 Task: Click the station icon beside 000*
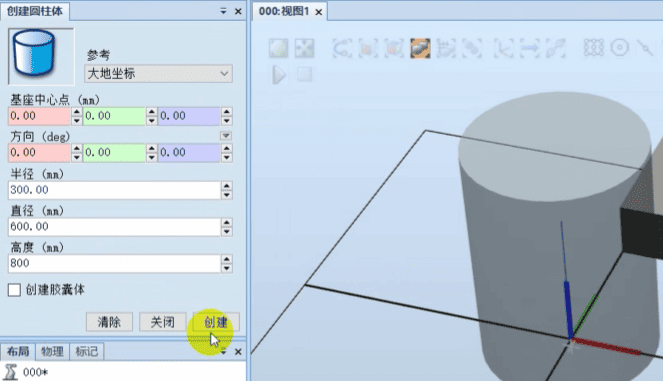tap(10, 372)
